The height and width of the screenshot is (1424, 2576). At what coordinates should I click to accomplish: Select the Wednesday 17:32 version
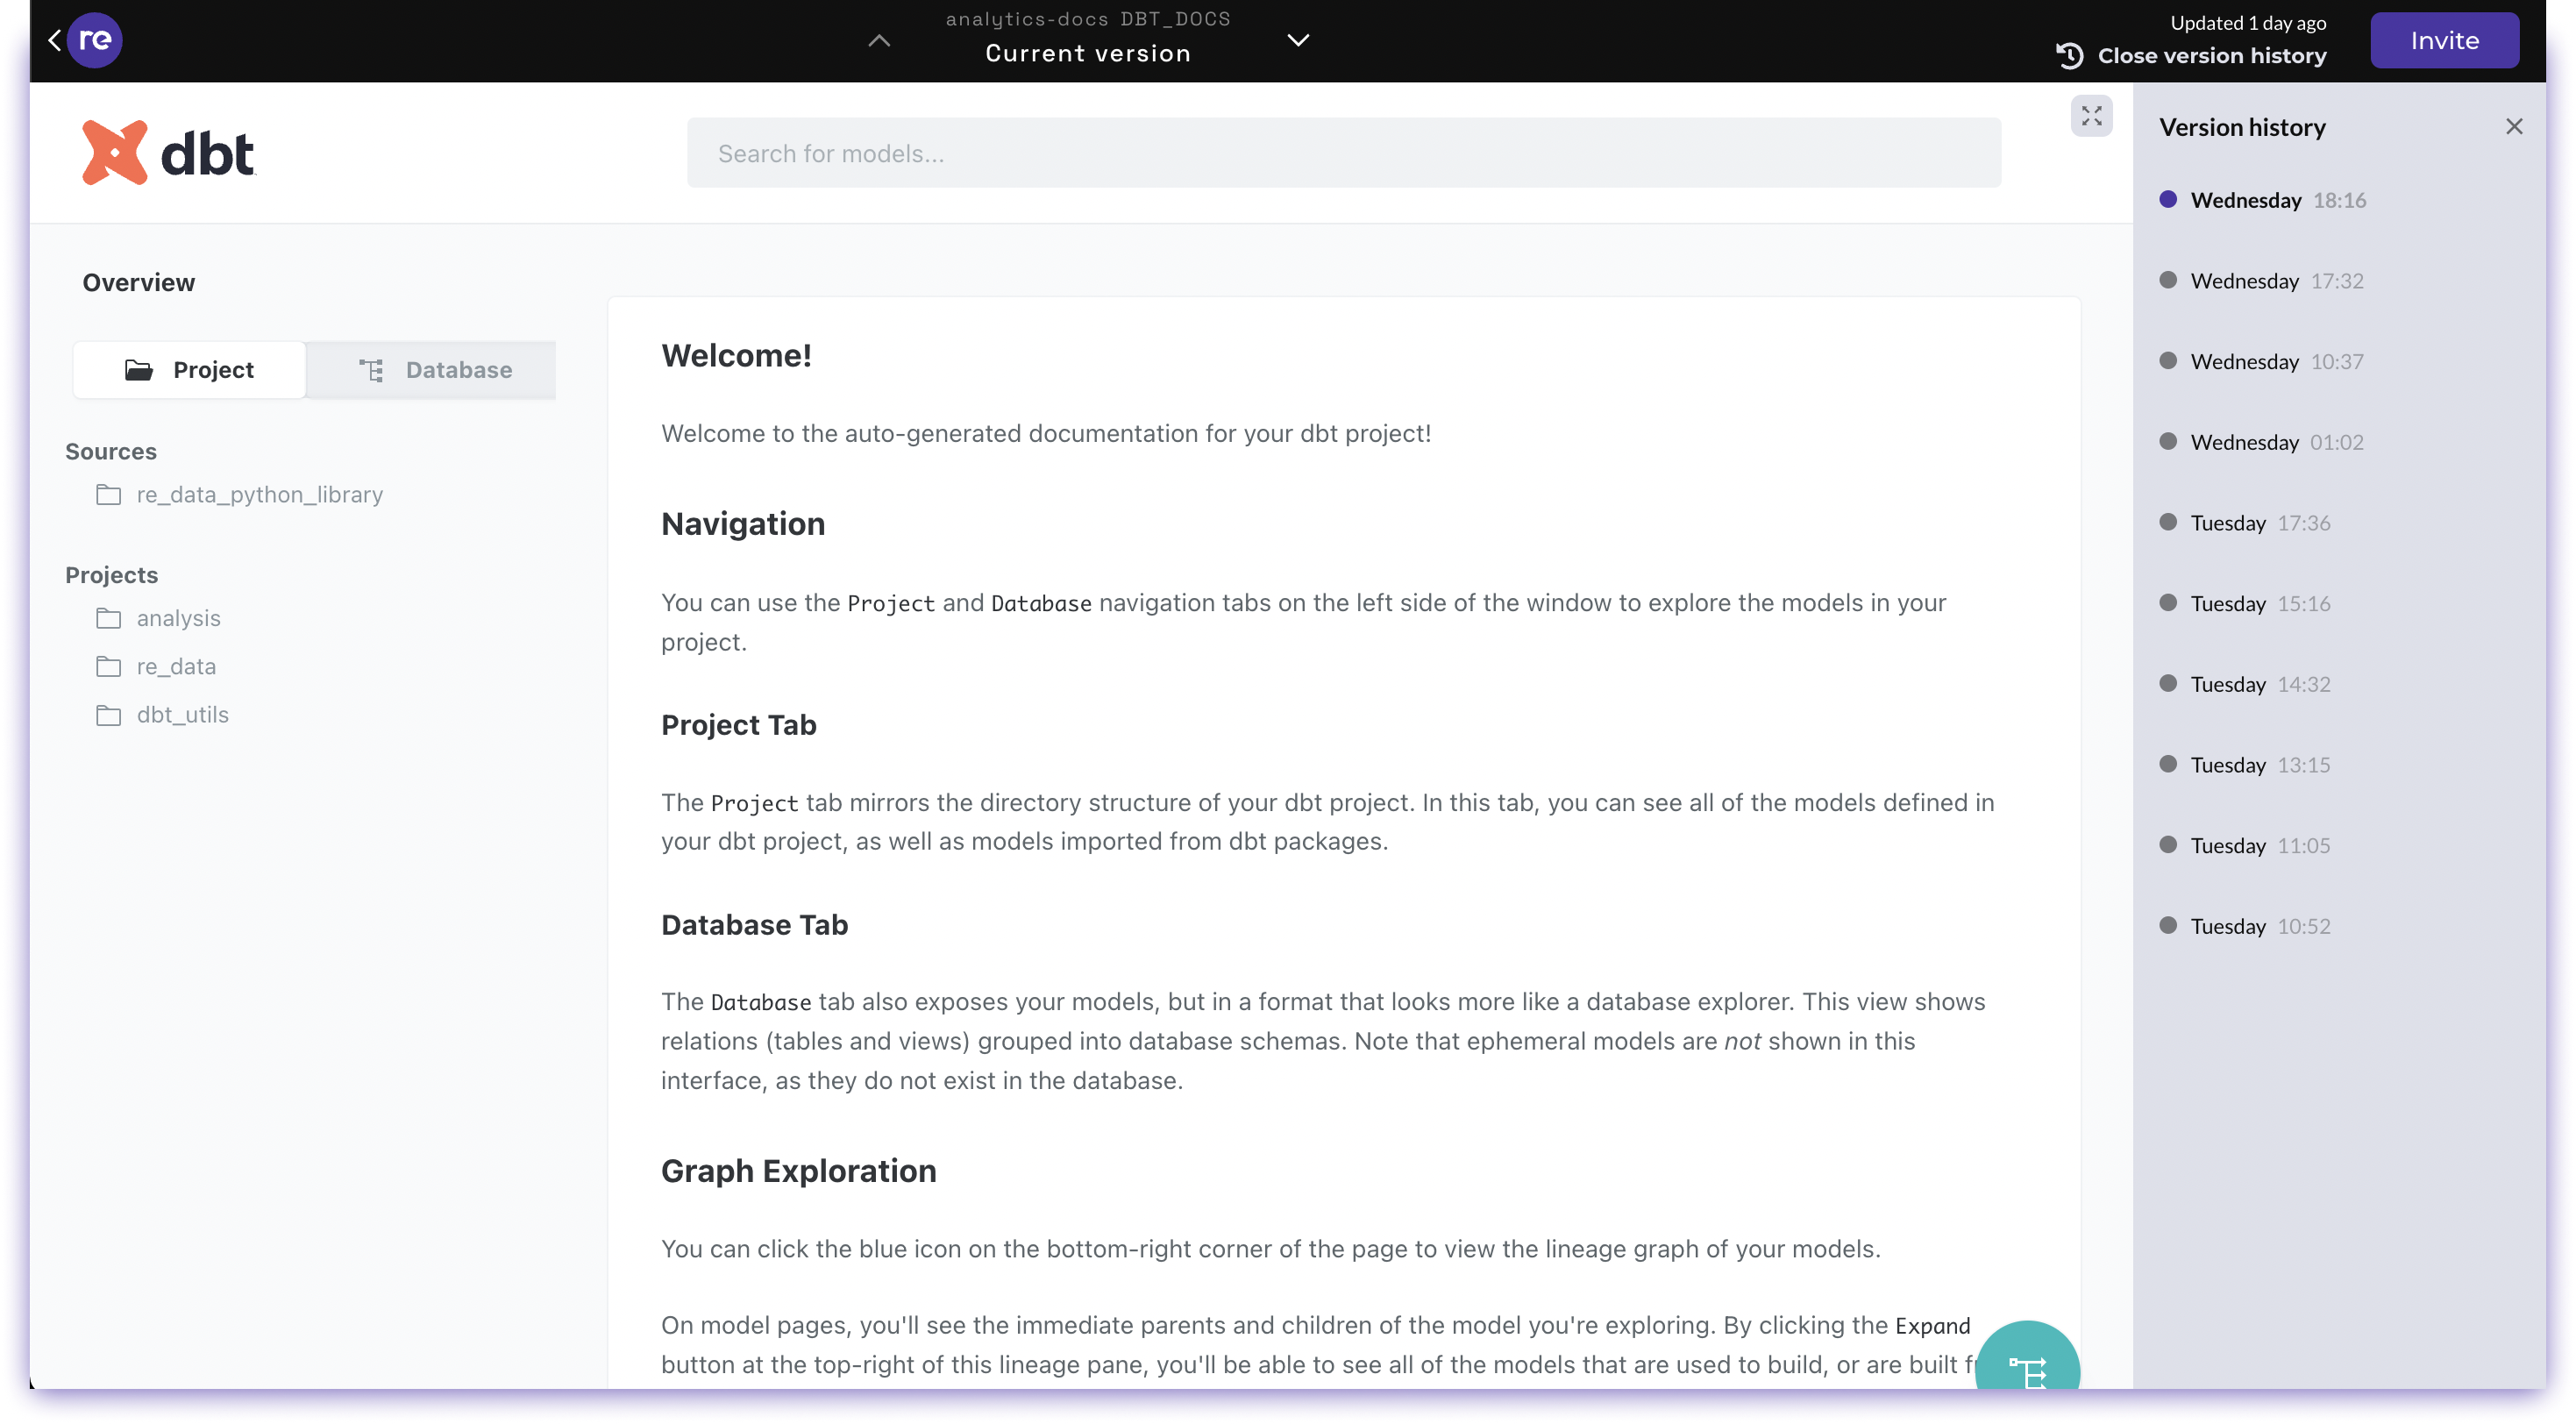pyautogui.click(x=2261, y=281)
